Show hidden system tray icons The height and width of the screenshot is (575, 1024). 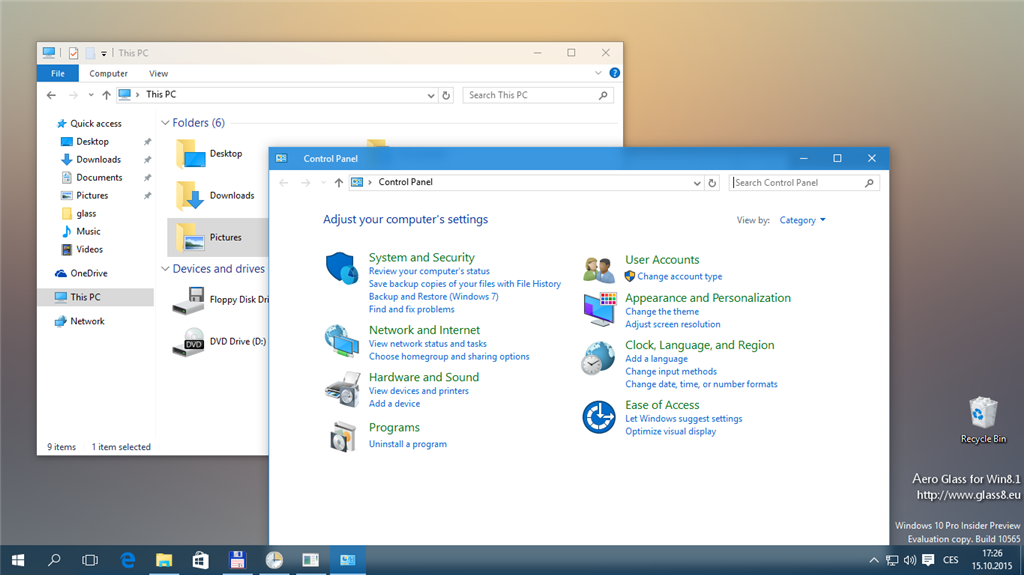click(874, 560)
